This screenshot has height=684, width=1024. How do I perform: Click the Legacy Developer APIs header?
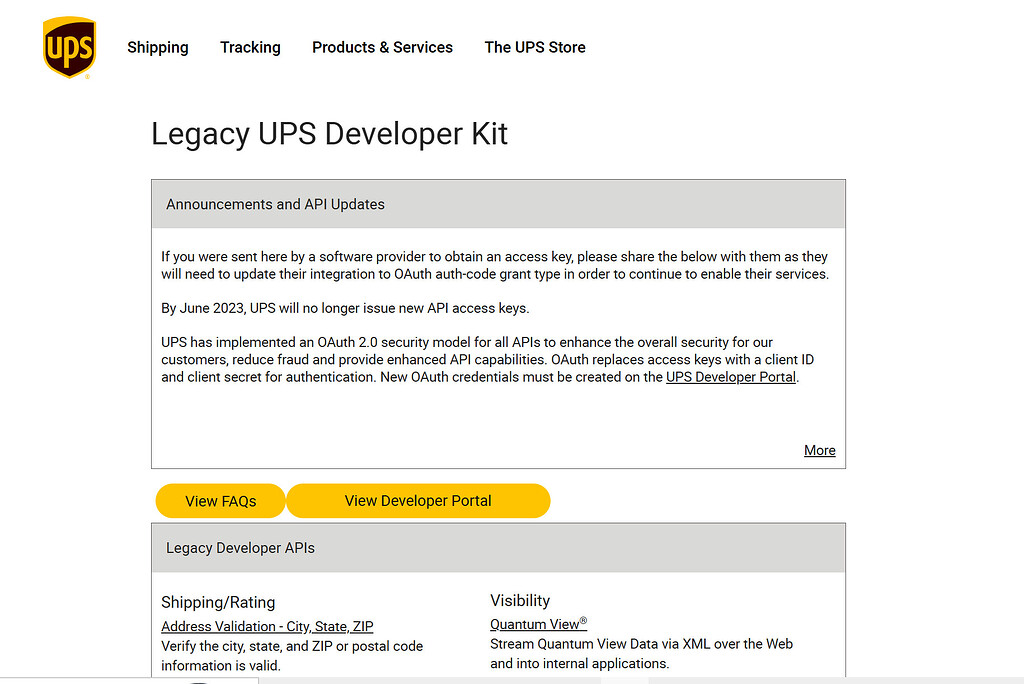[x=240, y=548]
